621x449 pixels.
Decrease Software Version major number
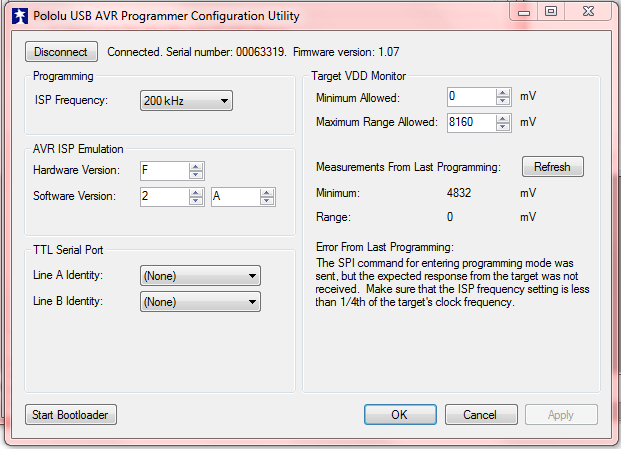point(196,201)
